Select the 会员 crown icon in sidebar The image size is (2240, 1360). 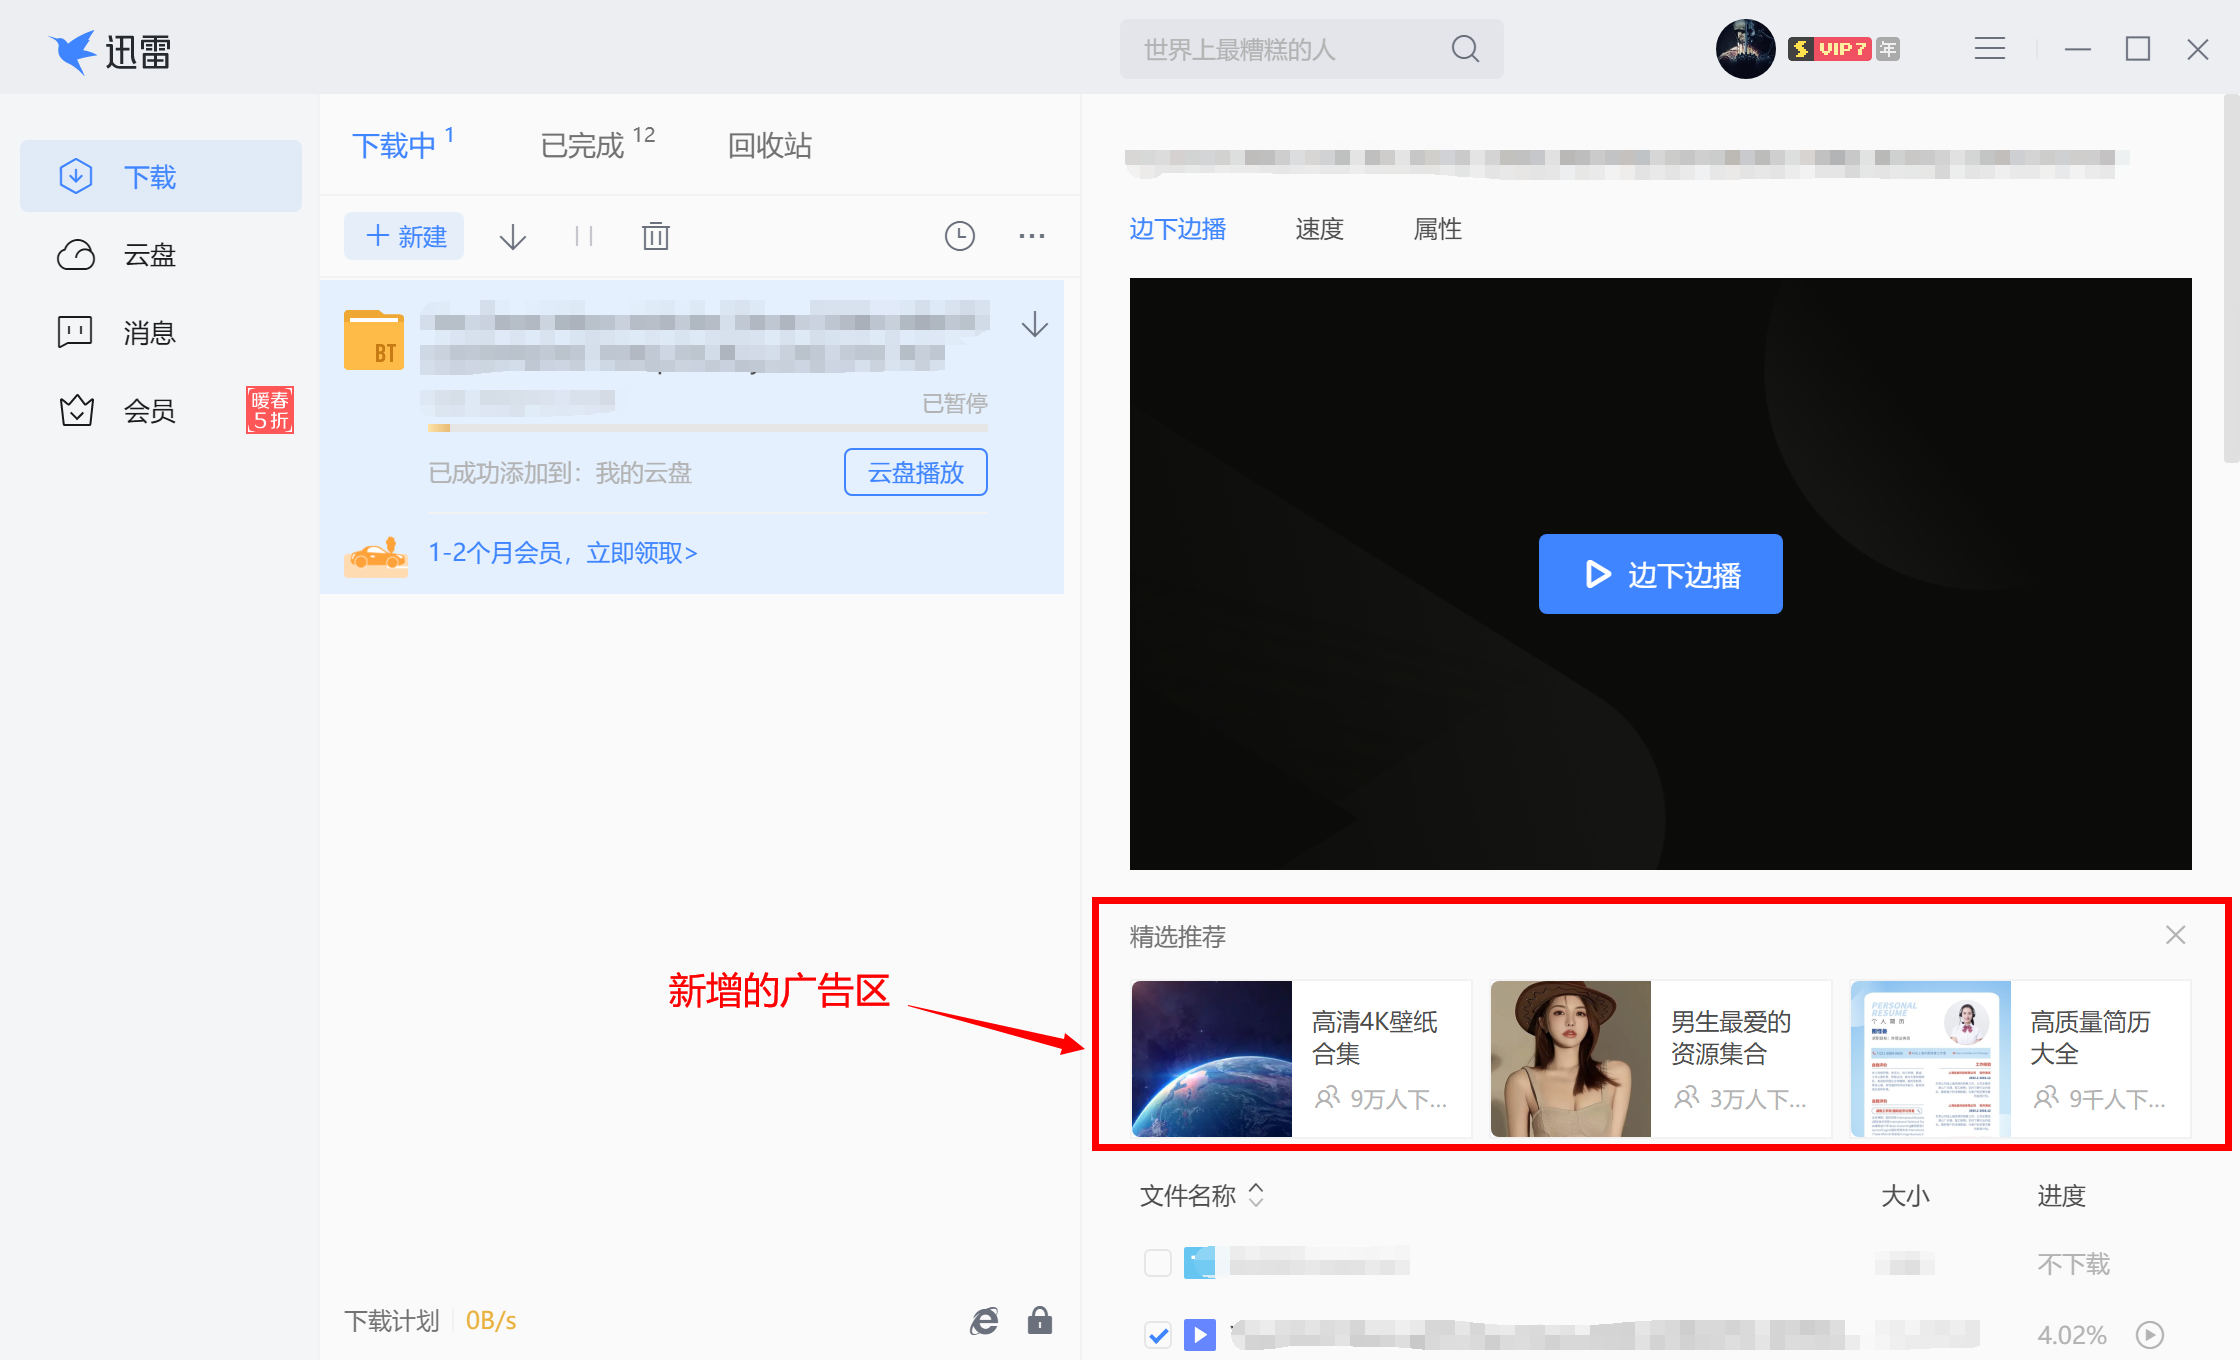click(x=76, y=410)
